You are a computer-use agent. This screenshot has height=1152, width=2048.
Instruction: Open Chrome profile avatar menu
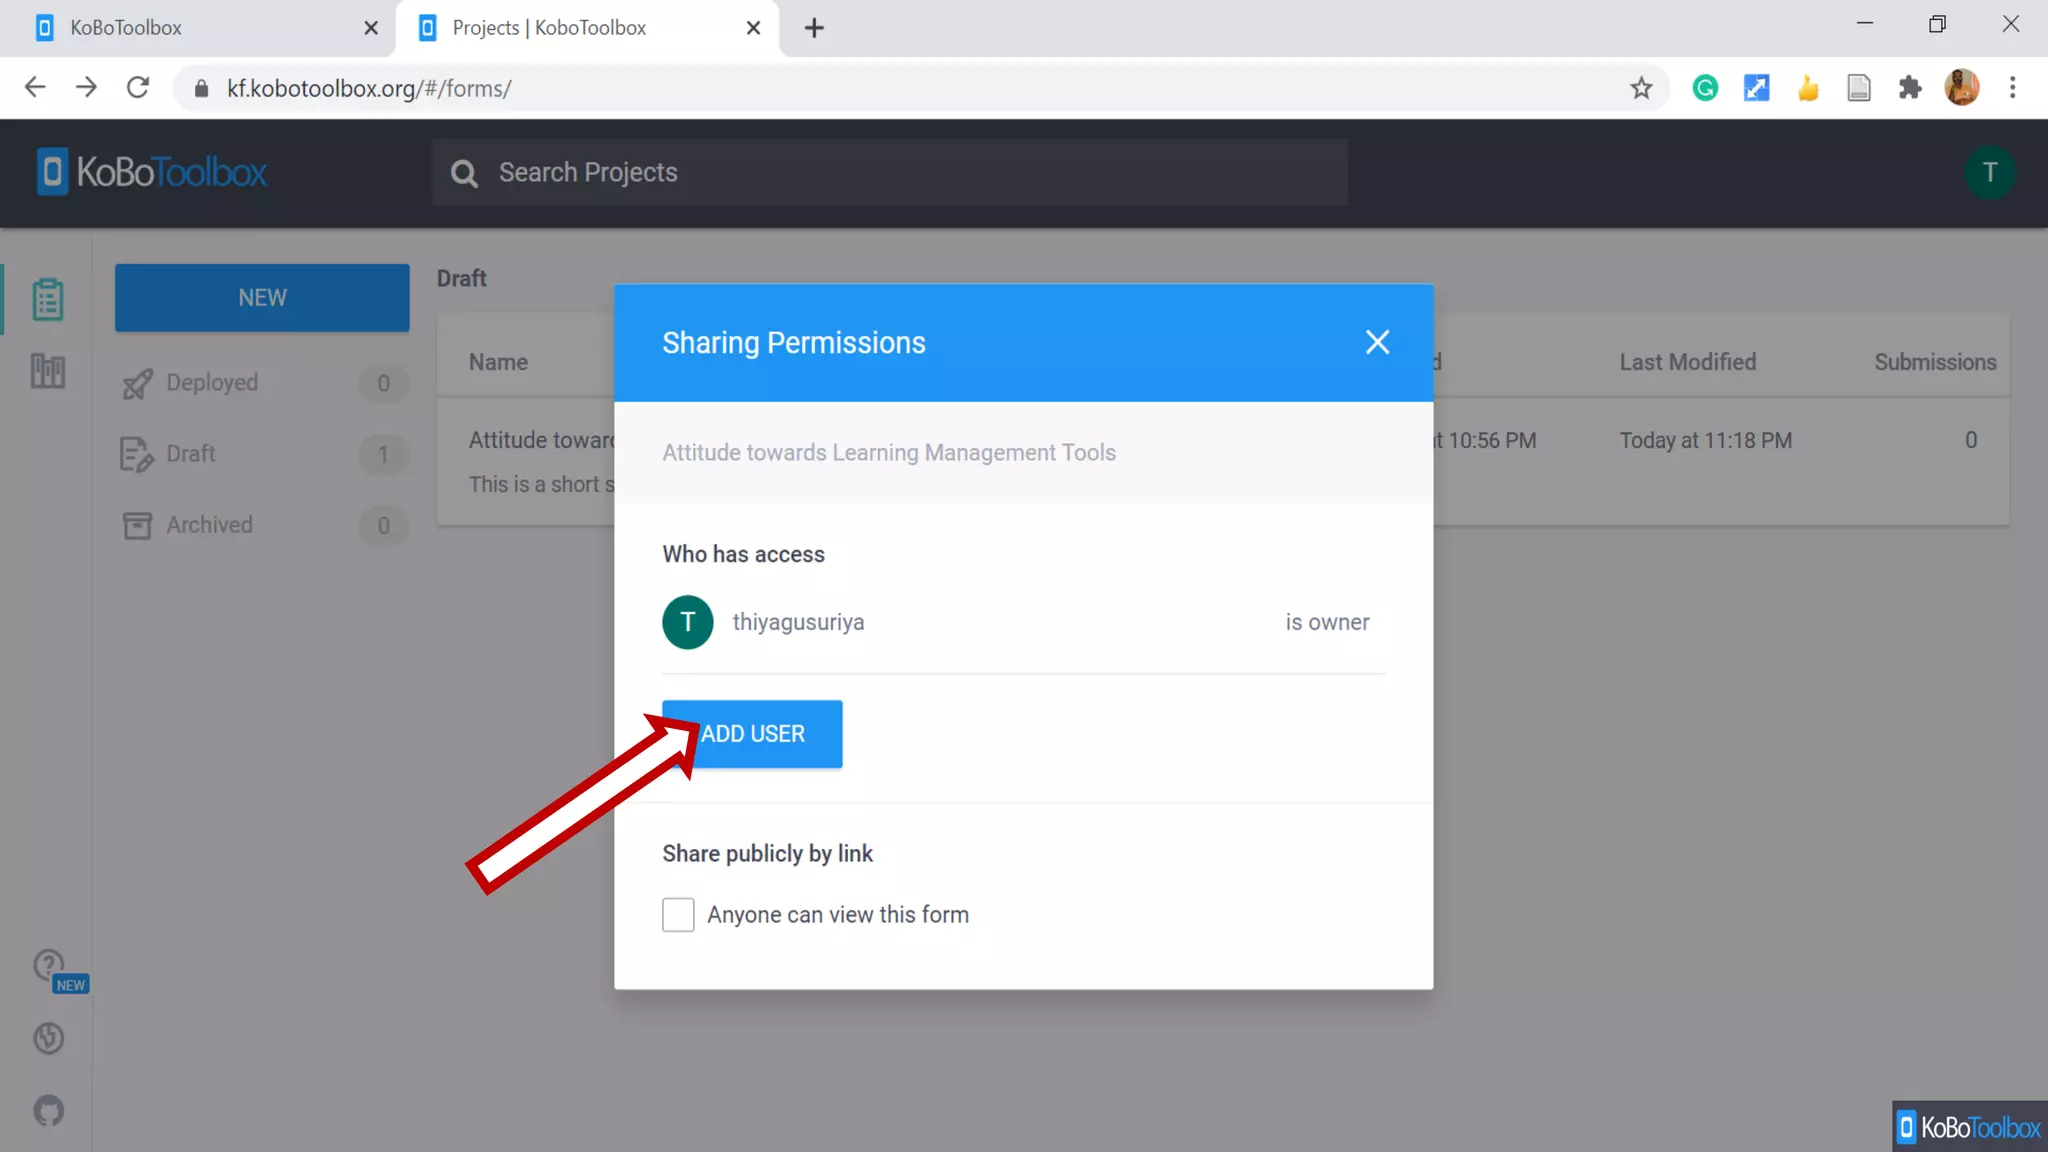[x=1961, y=88]
